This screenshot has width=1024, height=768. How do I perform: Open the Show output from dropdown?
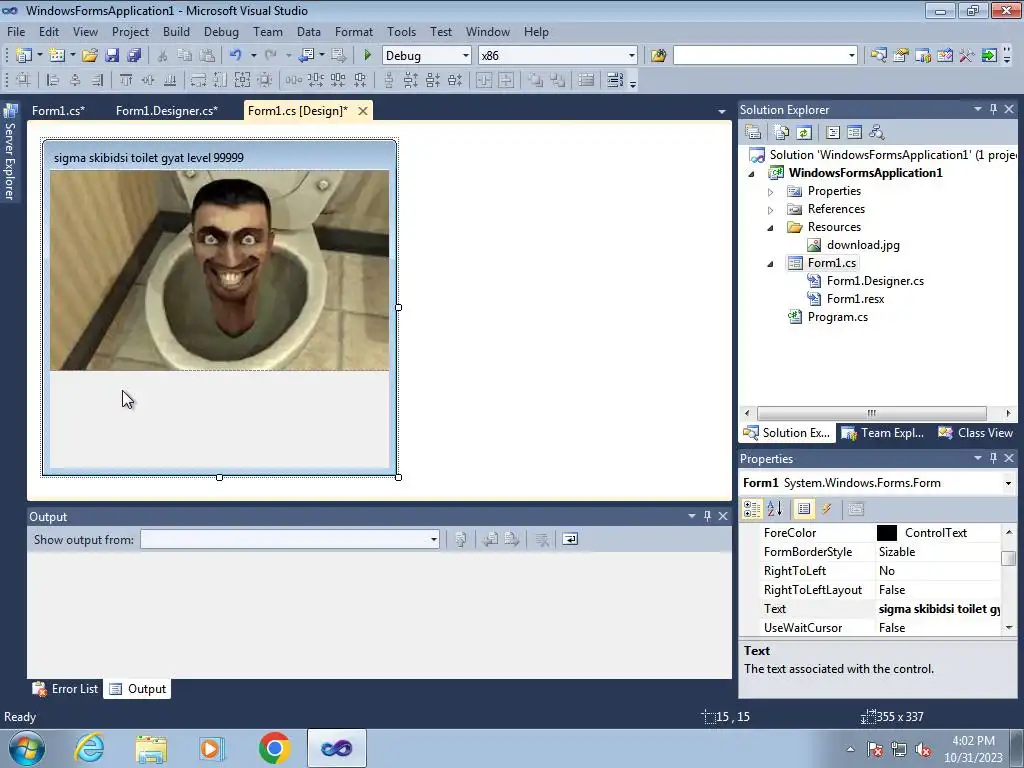point(434,539)
